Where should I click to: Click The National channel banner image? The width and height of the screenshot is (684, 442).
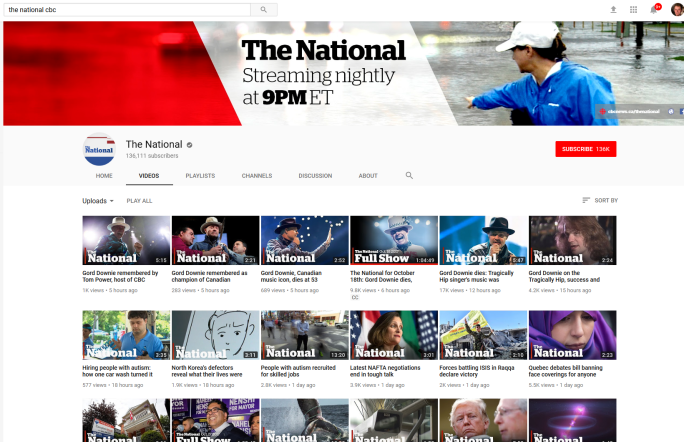tap(343, 73)
